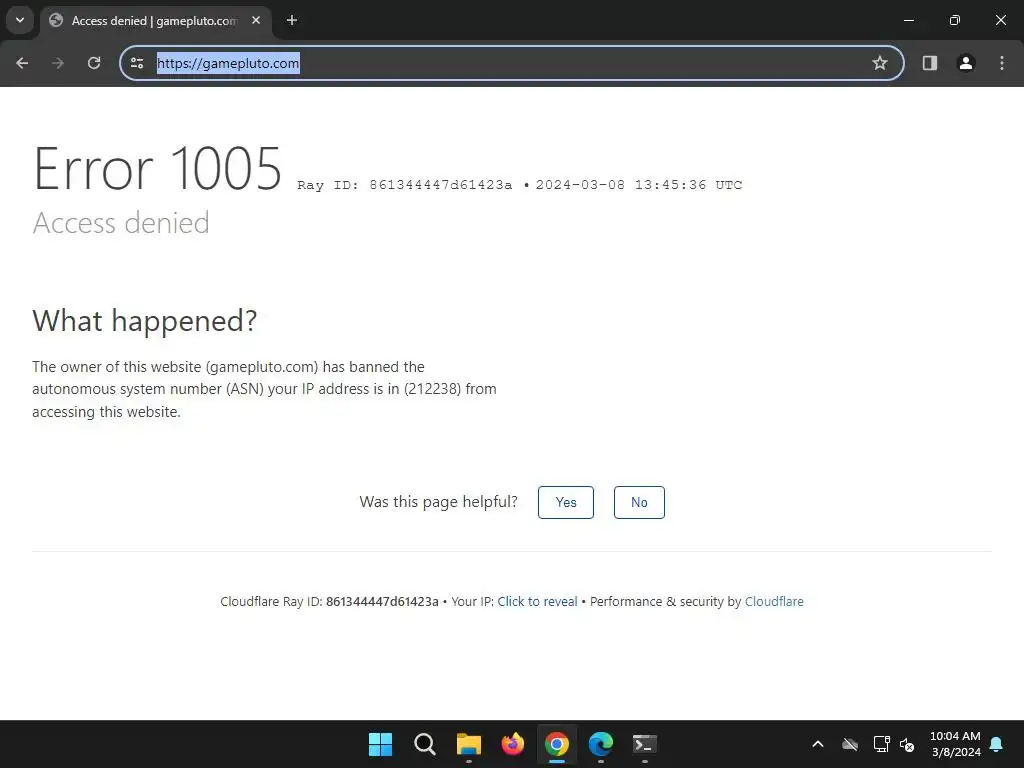Image resolution: width=1024 pixels, height=768 pixels.
Task: Click the What happened? heading
Action: click(x=144, y=321)
